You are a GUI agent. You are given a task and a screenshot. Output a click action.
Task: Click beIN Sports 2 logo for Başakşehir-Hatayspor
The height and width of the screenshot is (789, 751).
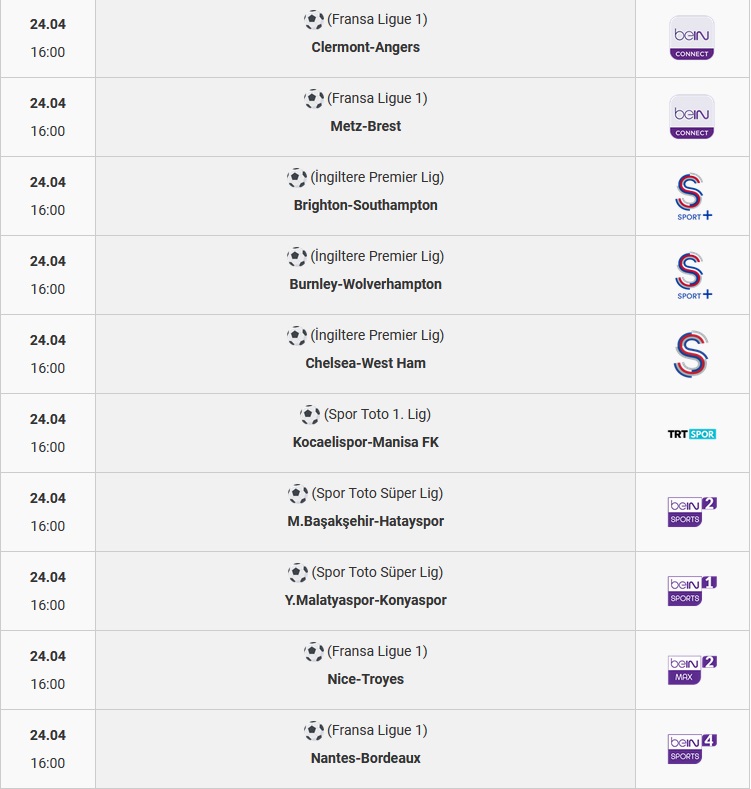pyautogui.click(x=692, y=512)
